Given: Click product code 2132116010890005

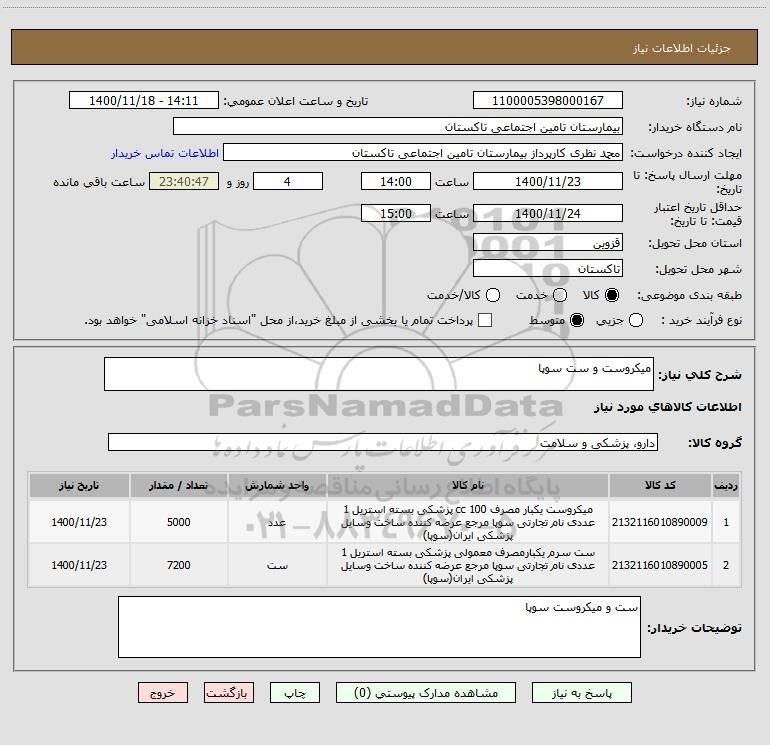Looking at the screenshot, I should tap(660, 565).
